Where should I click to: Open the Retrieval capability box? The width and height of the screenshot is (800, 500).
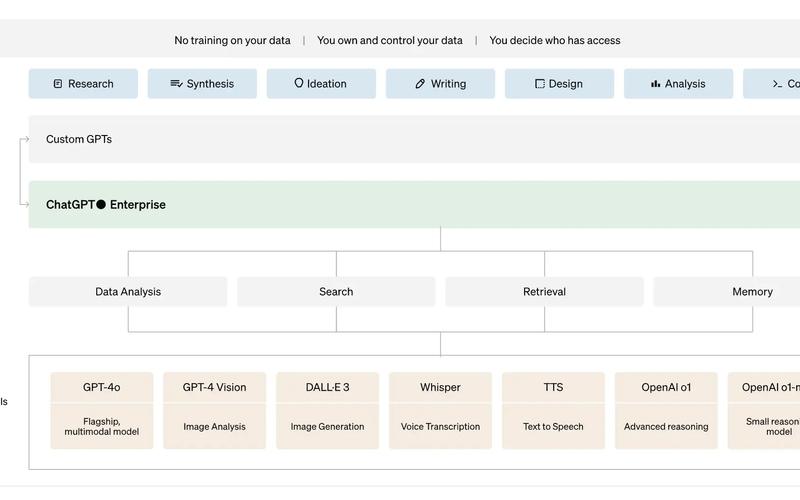click(544, 292)
